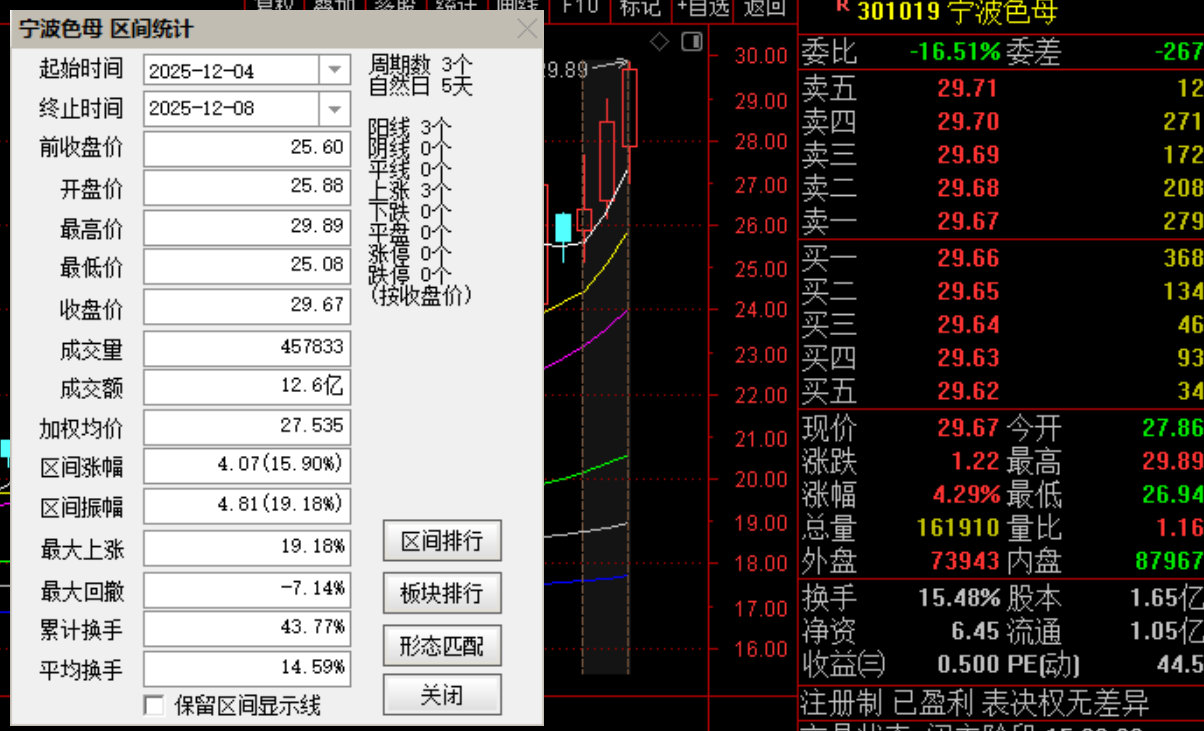The width and height of the screenshot is (1204, 731).
Task: Click the 买二 price 29.65
Action: (x=968, y=292)
